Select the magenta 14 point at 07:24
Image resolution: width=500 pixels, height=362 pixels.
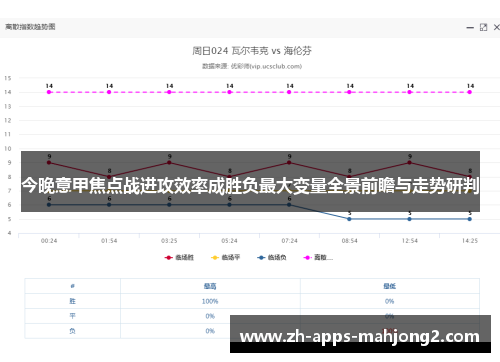(x=289, y=92)
